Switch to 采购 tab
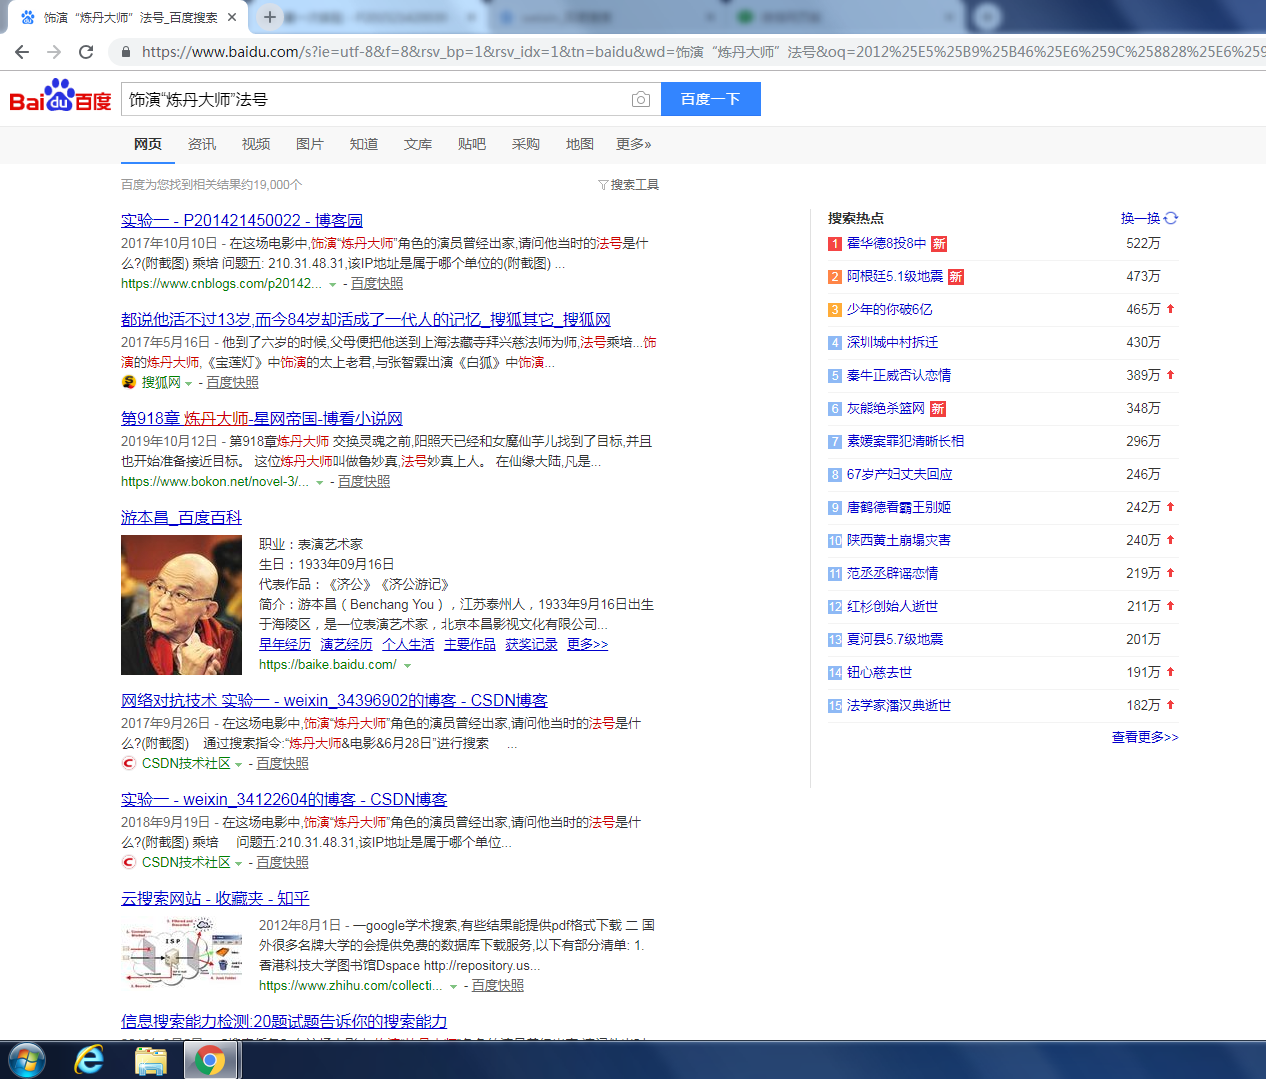This screenshot has width=1266, height=1079. (x=526, y=144)
